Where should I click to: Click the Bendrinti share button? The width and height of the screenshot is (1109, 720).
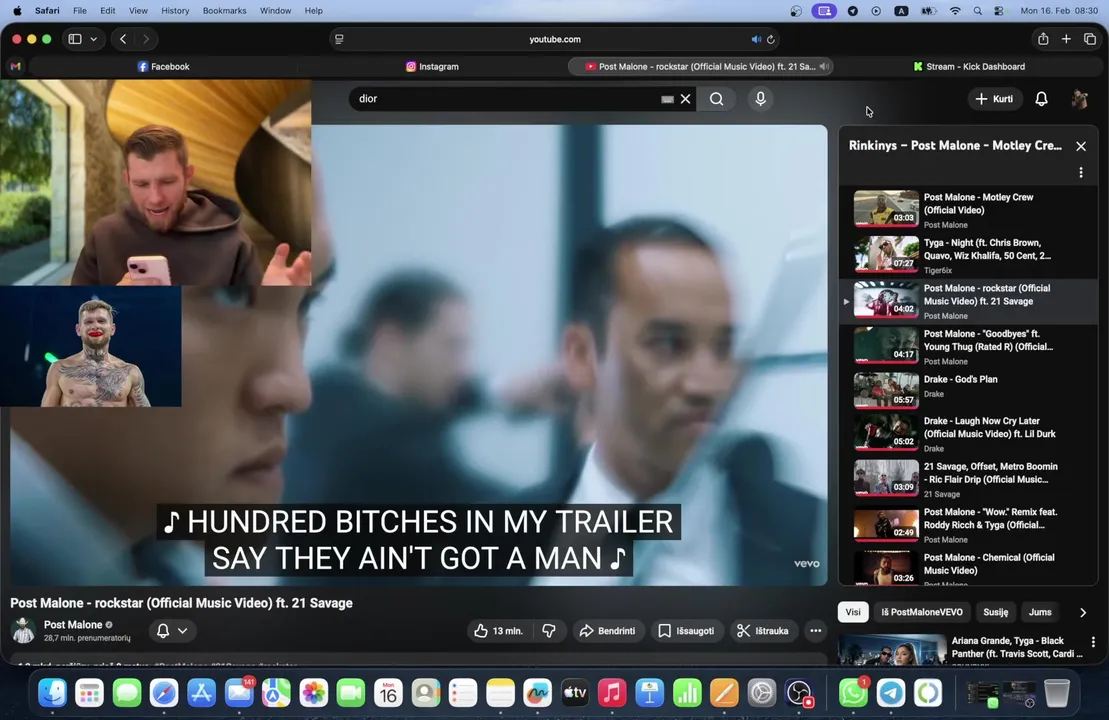[x=608, y=631]
